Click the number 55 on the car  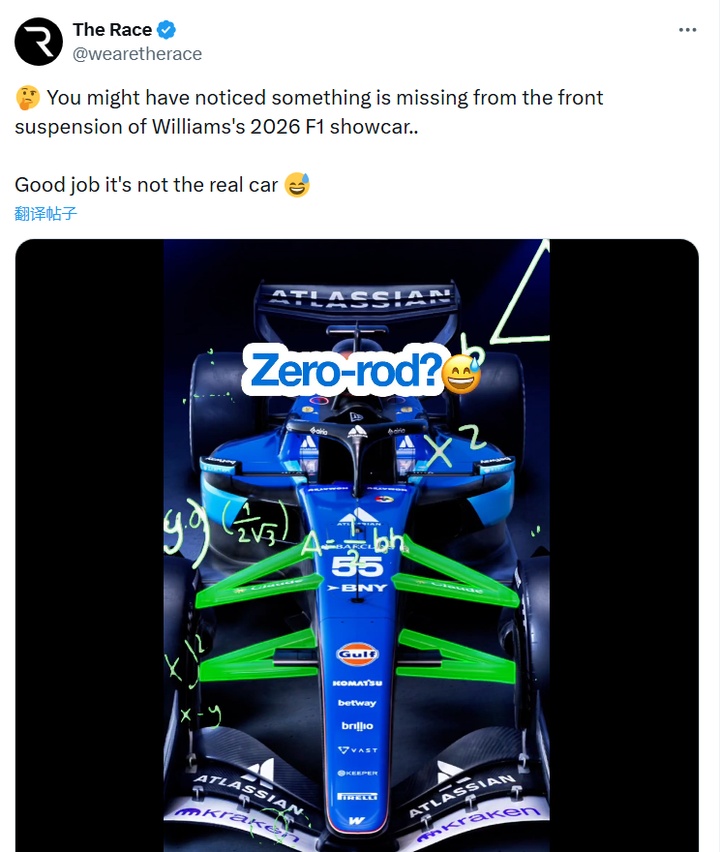click(x=357, y=566)
